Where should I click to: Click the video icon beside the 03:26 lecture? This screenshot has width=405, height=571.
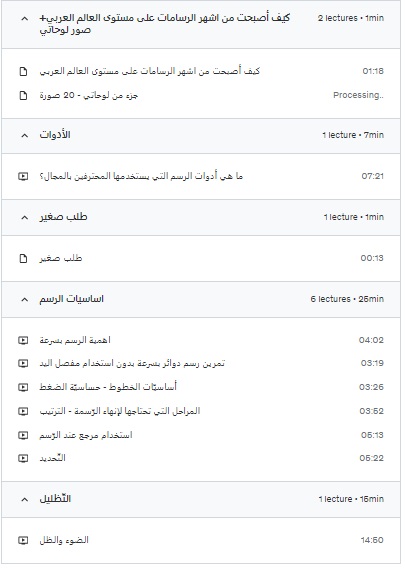(23, 387)
